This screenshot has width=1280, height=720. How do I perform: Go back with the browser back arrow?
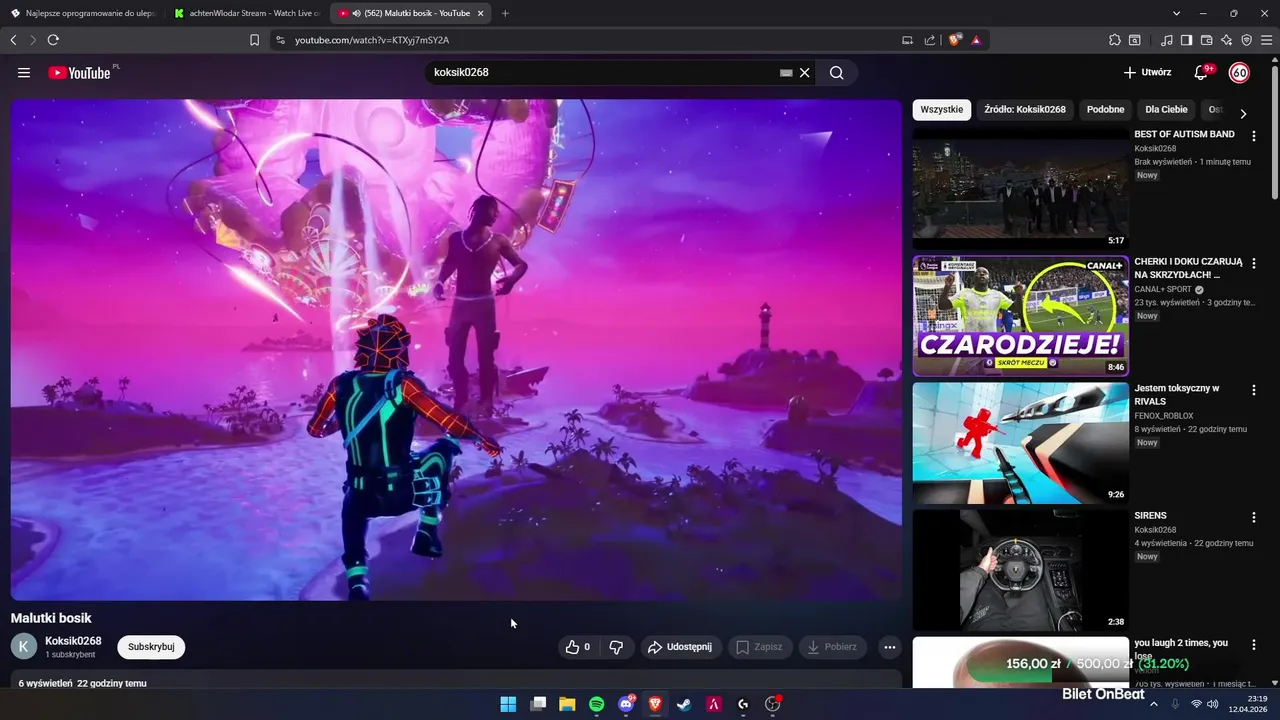(13, 40)
